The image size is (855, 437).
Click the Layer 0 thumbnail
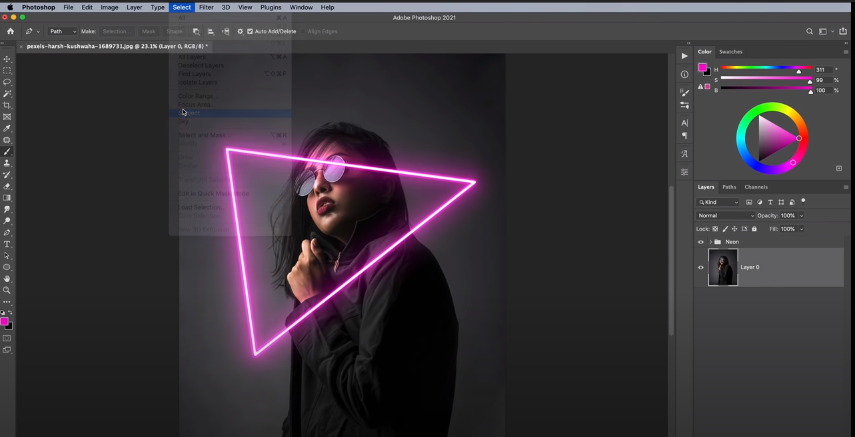(722, 267)
